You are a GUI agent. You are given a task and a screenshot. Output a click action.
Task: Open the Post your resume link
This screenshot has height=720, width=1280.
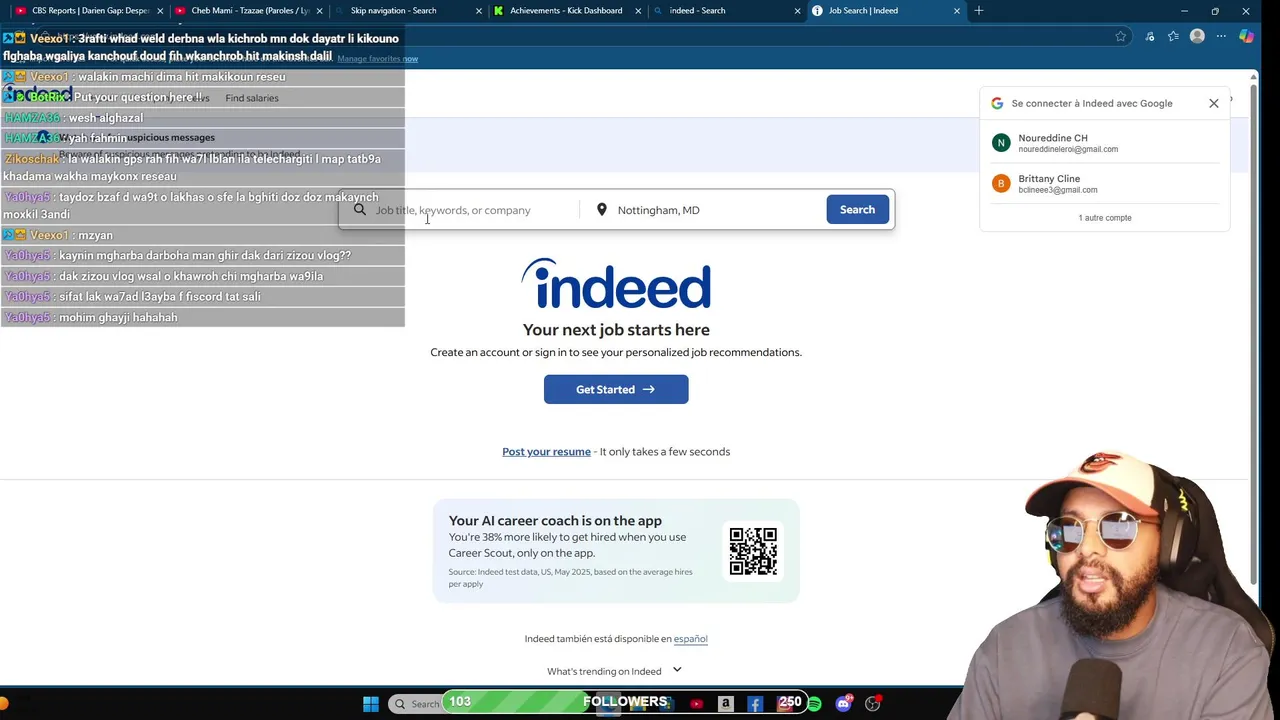click(546, 452)
